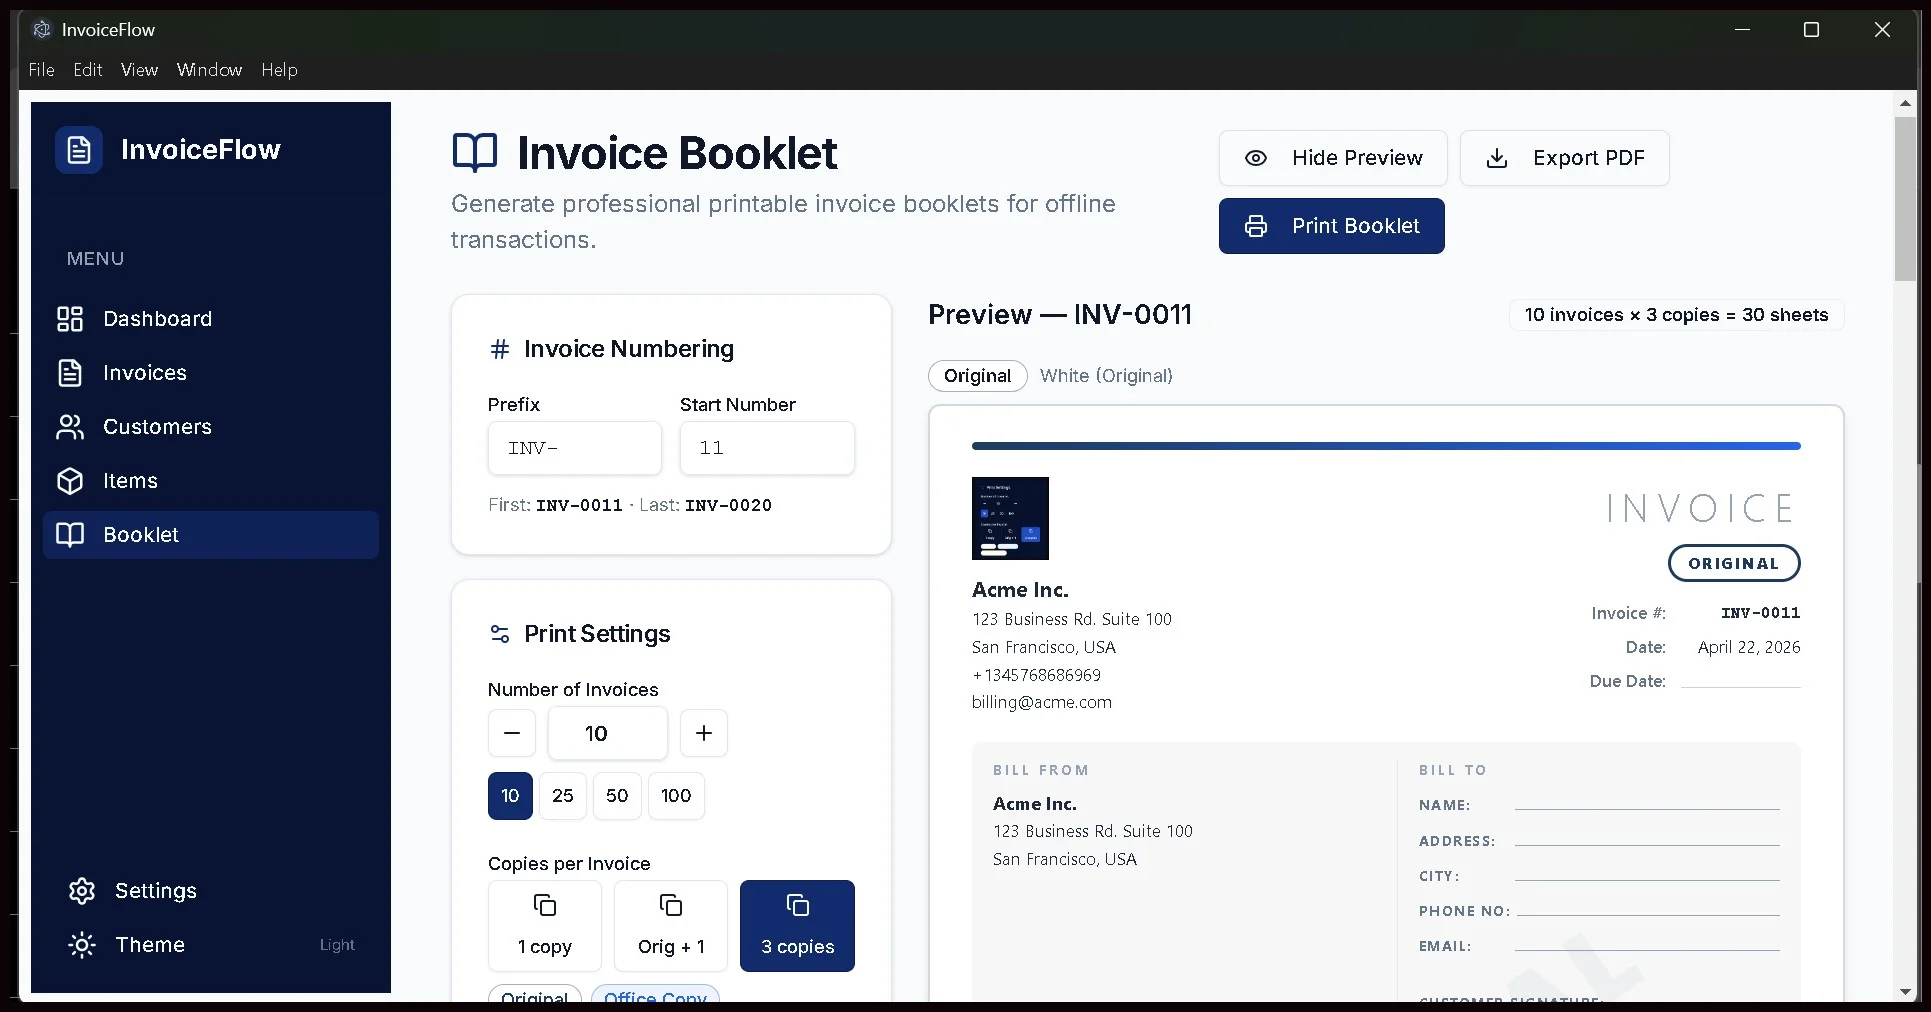
Task: Click the Start Number input field
Action: (766, 448)
